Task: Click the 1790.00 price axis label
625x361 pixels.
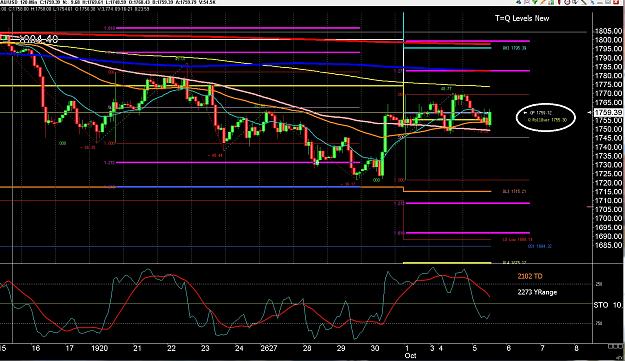Action: coord(608,58)
